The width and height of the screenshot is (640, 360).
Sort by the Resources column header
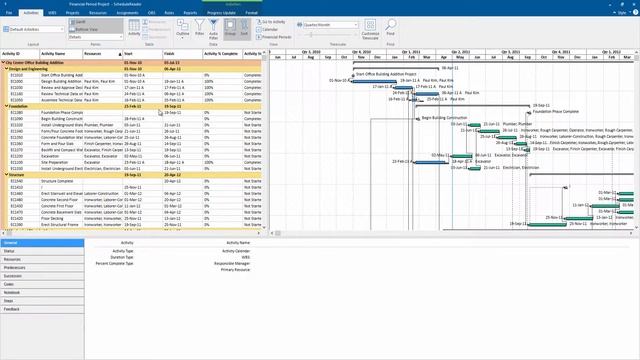[x=102, y=54]
